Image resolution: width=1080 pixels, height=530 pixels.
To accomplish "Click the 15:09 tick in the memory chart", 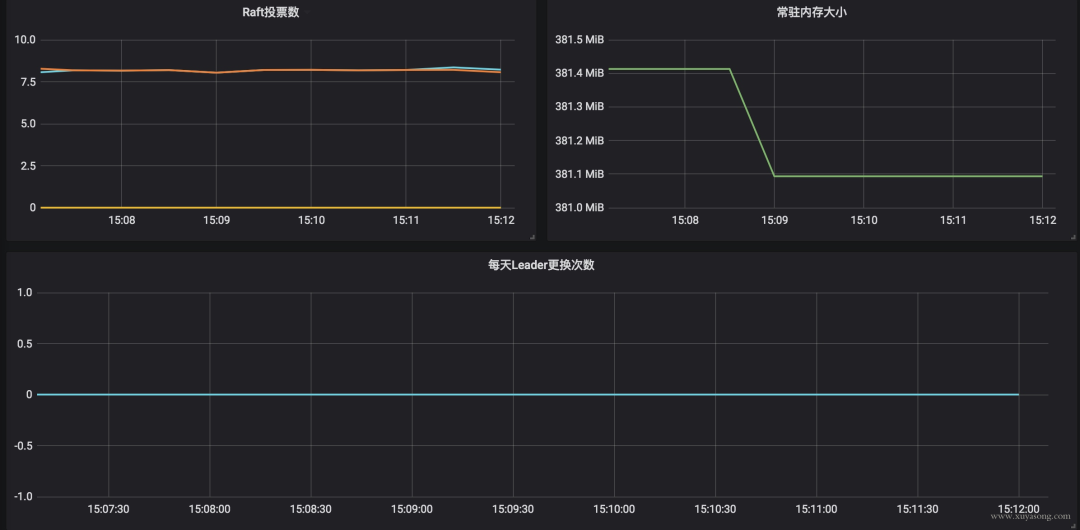I will tap(774, 221).
